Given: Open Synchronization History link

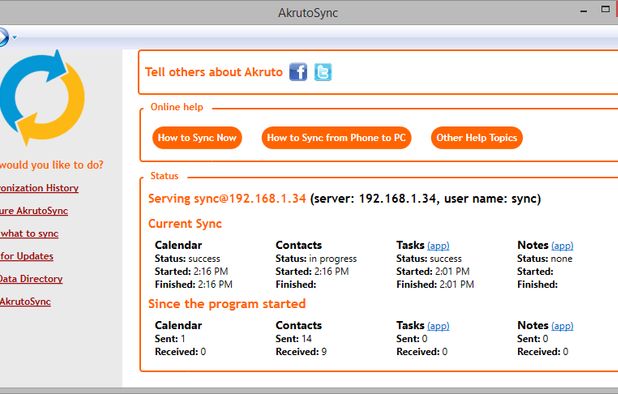Looking at the screenshot, I should [x=39, y=188].
